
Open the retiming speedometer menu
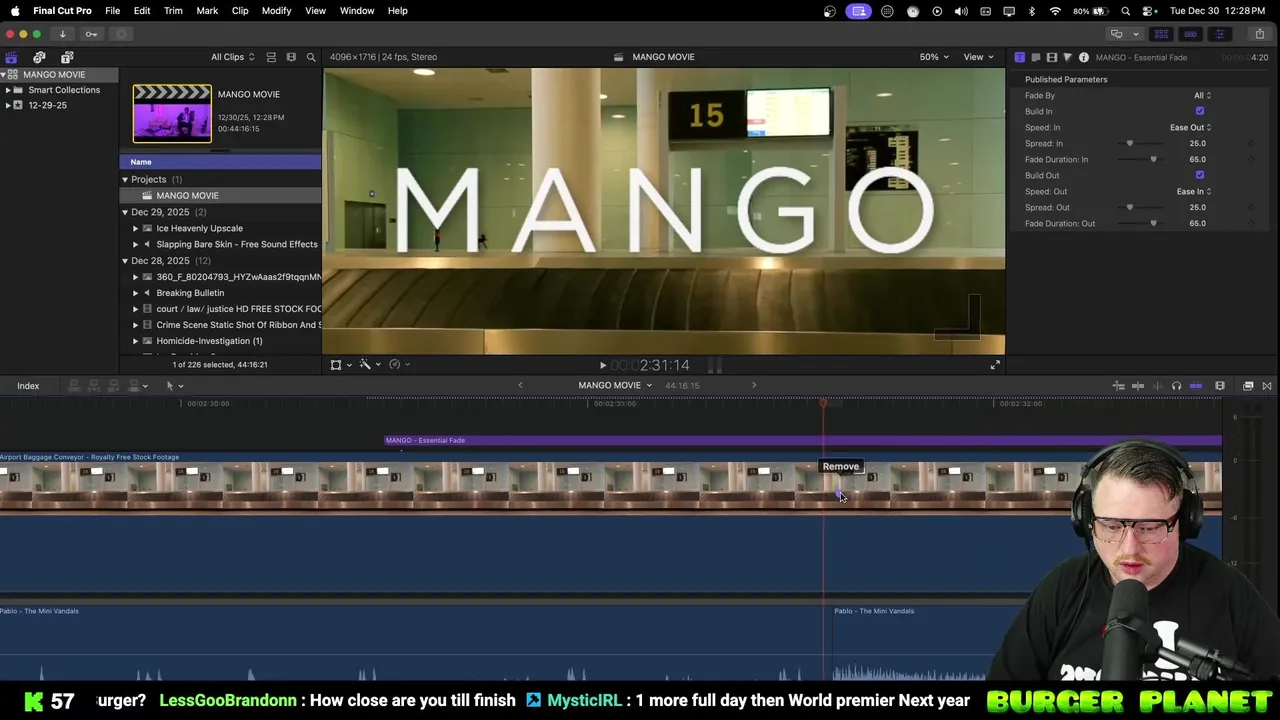pyautogui.click(x=395, y=365)
